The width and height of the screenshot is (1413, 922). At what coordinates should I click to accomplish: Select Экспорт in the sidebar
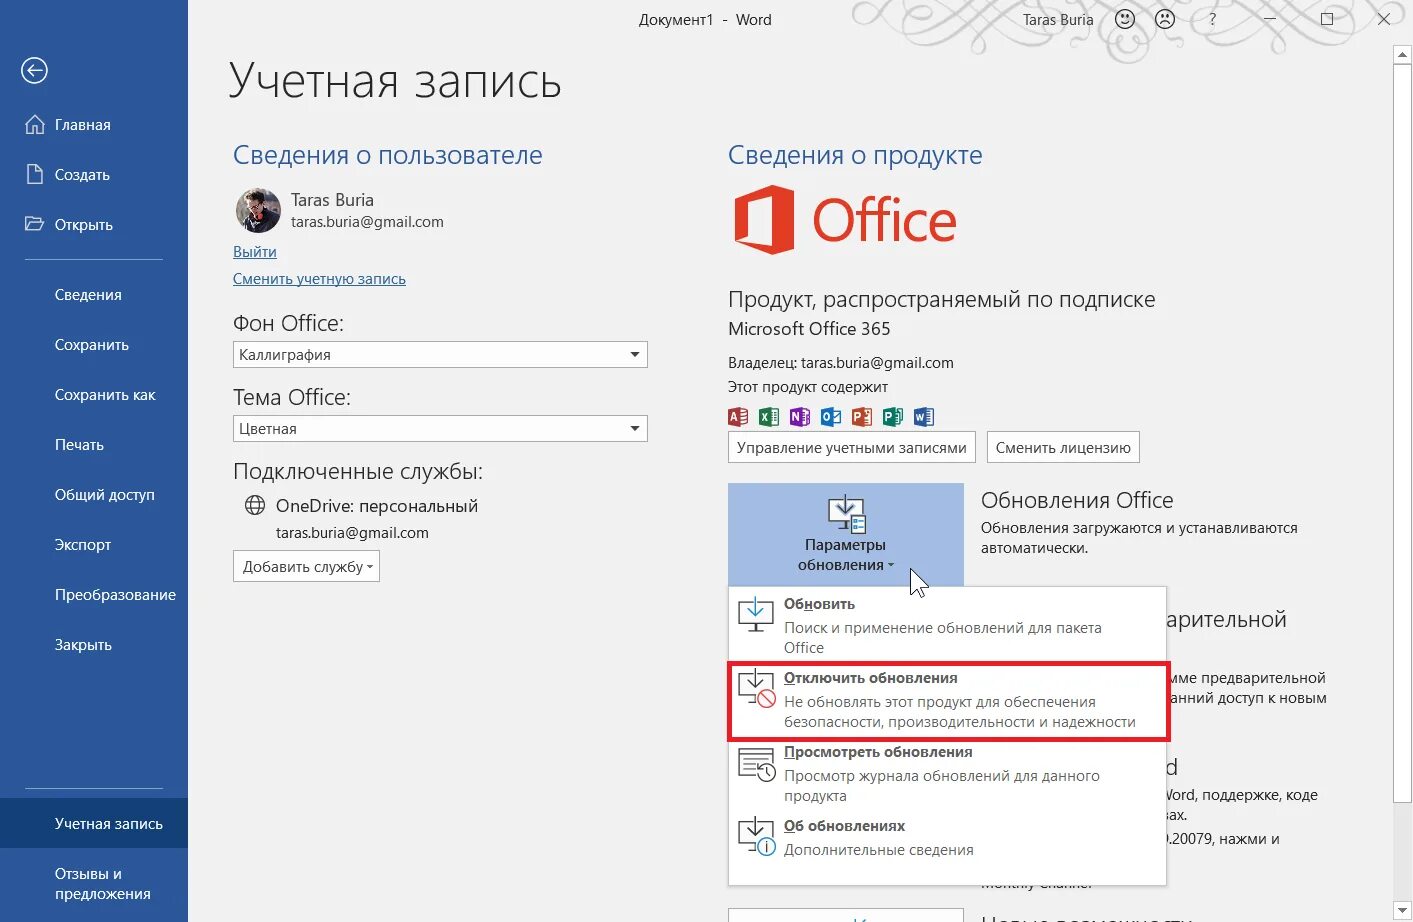click(94, 544)
